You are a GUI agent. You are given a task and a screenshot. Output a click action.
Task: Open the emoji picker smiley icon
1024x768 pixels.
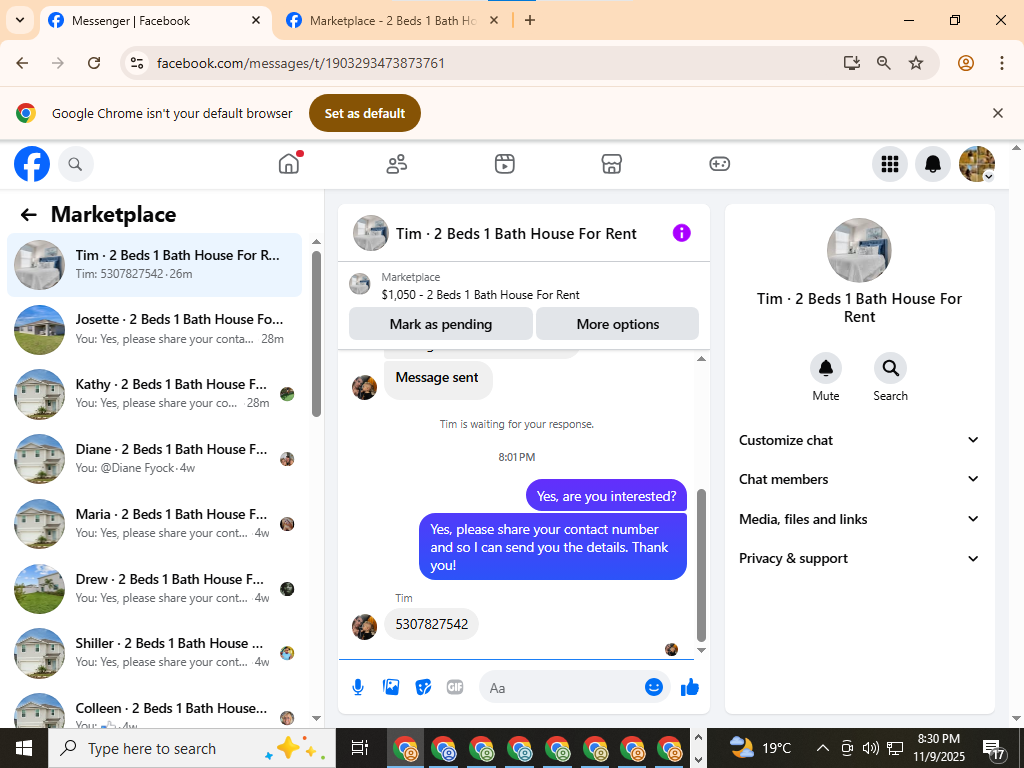(x=654, y=687)
